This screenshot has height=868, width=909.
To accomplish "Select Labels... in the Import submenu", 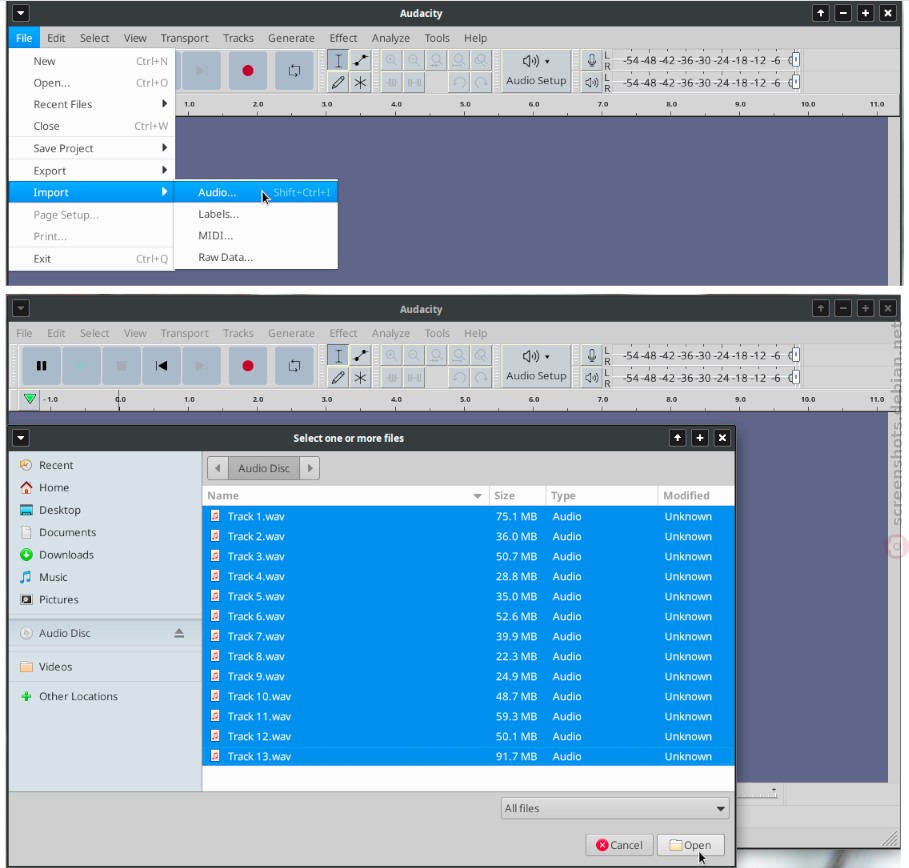I will pyautogui.click(x=256, y=215).
